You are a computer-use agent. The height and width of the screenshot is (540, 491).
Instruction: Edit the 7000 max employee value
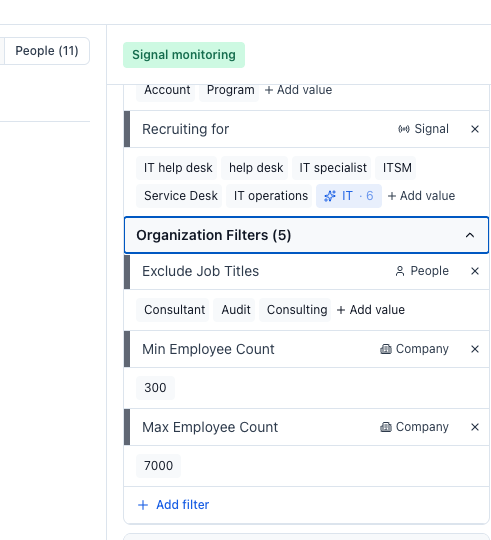(x=158, y=466)
